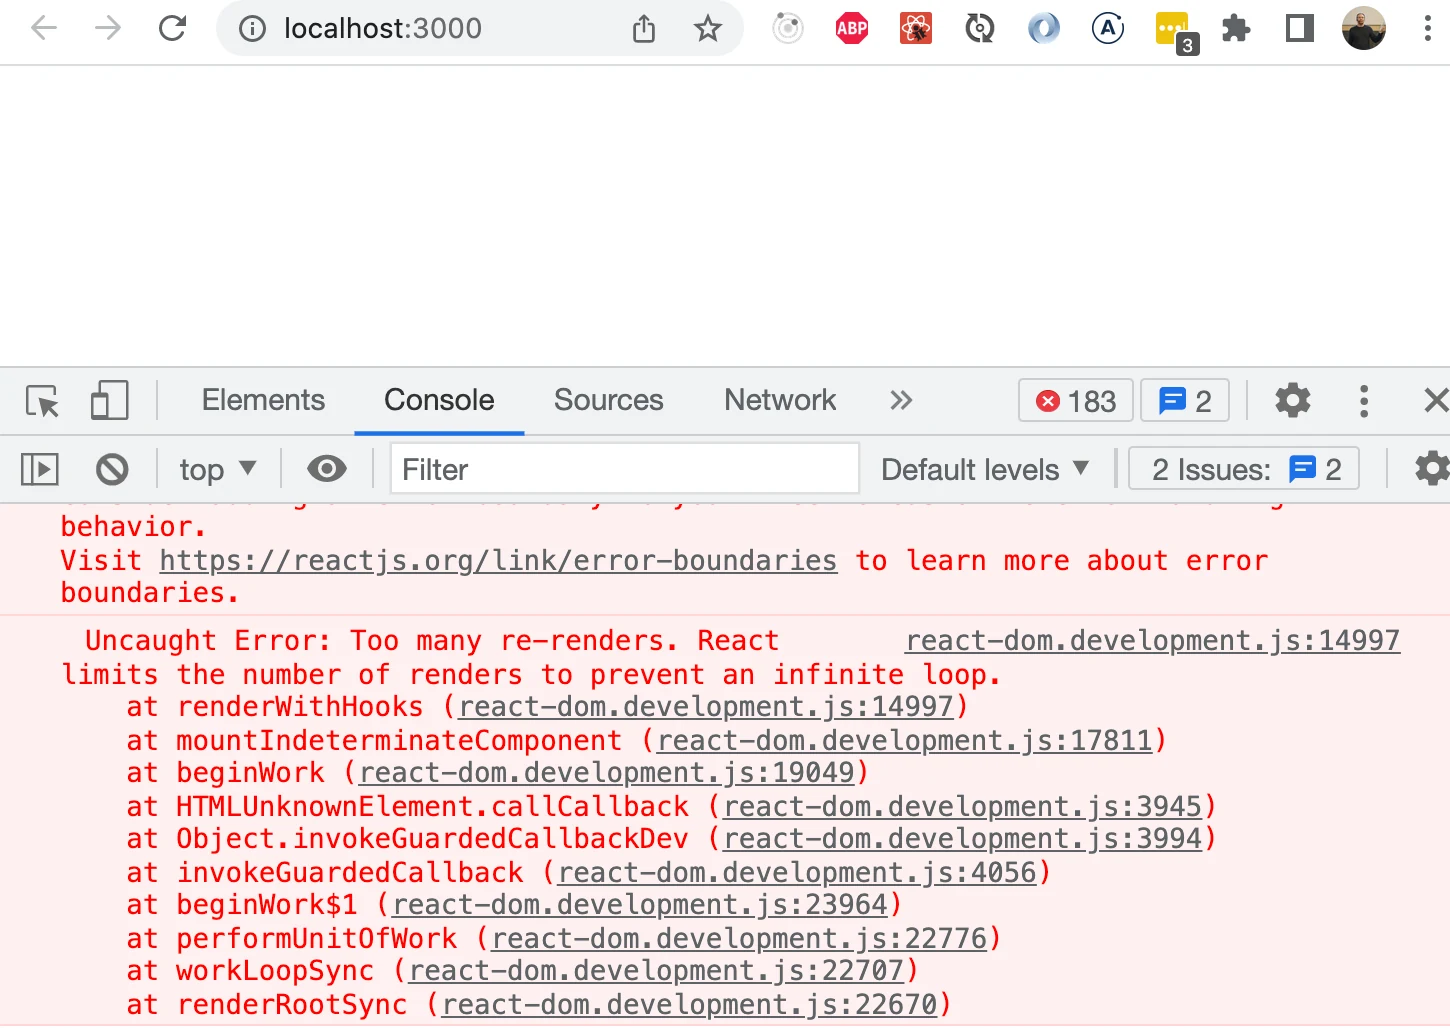Go back to the previous page

pyautogui.click(x=44, y=28)
